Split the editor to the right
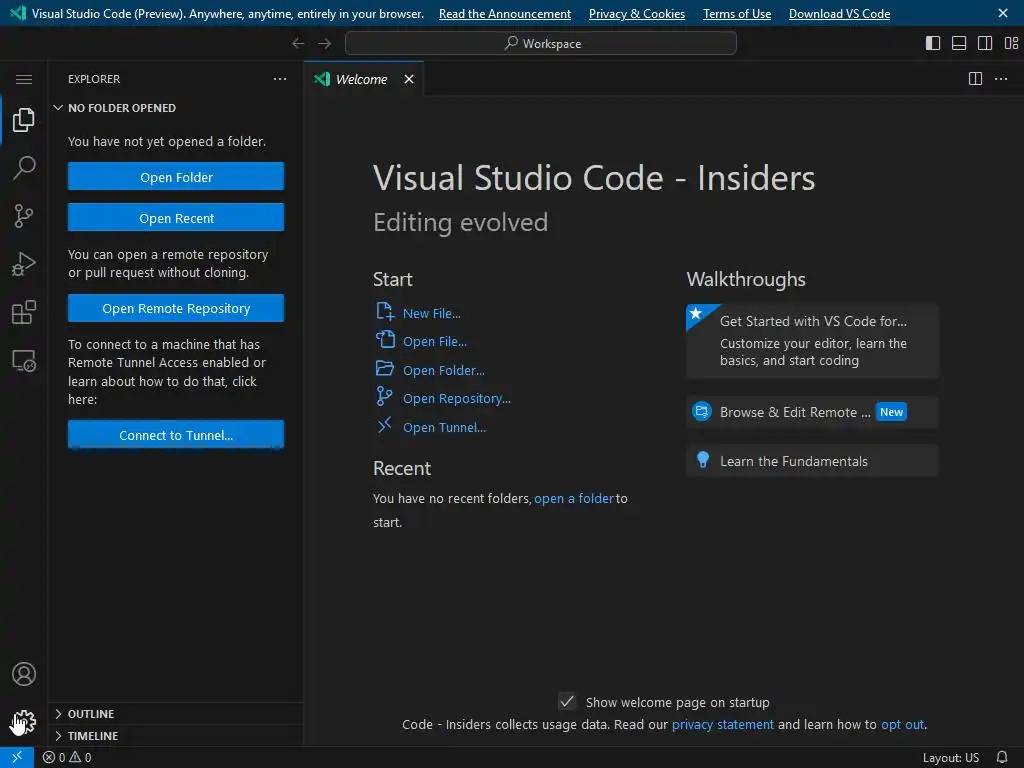Screen dimensions: 1024x768 pyautogui.click(x=975, y=79)
